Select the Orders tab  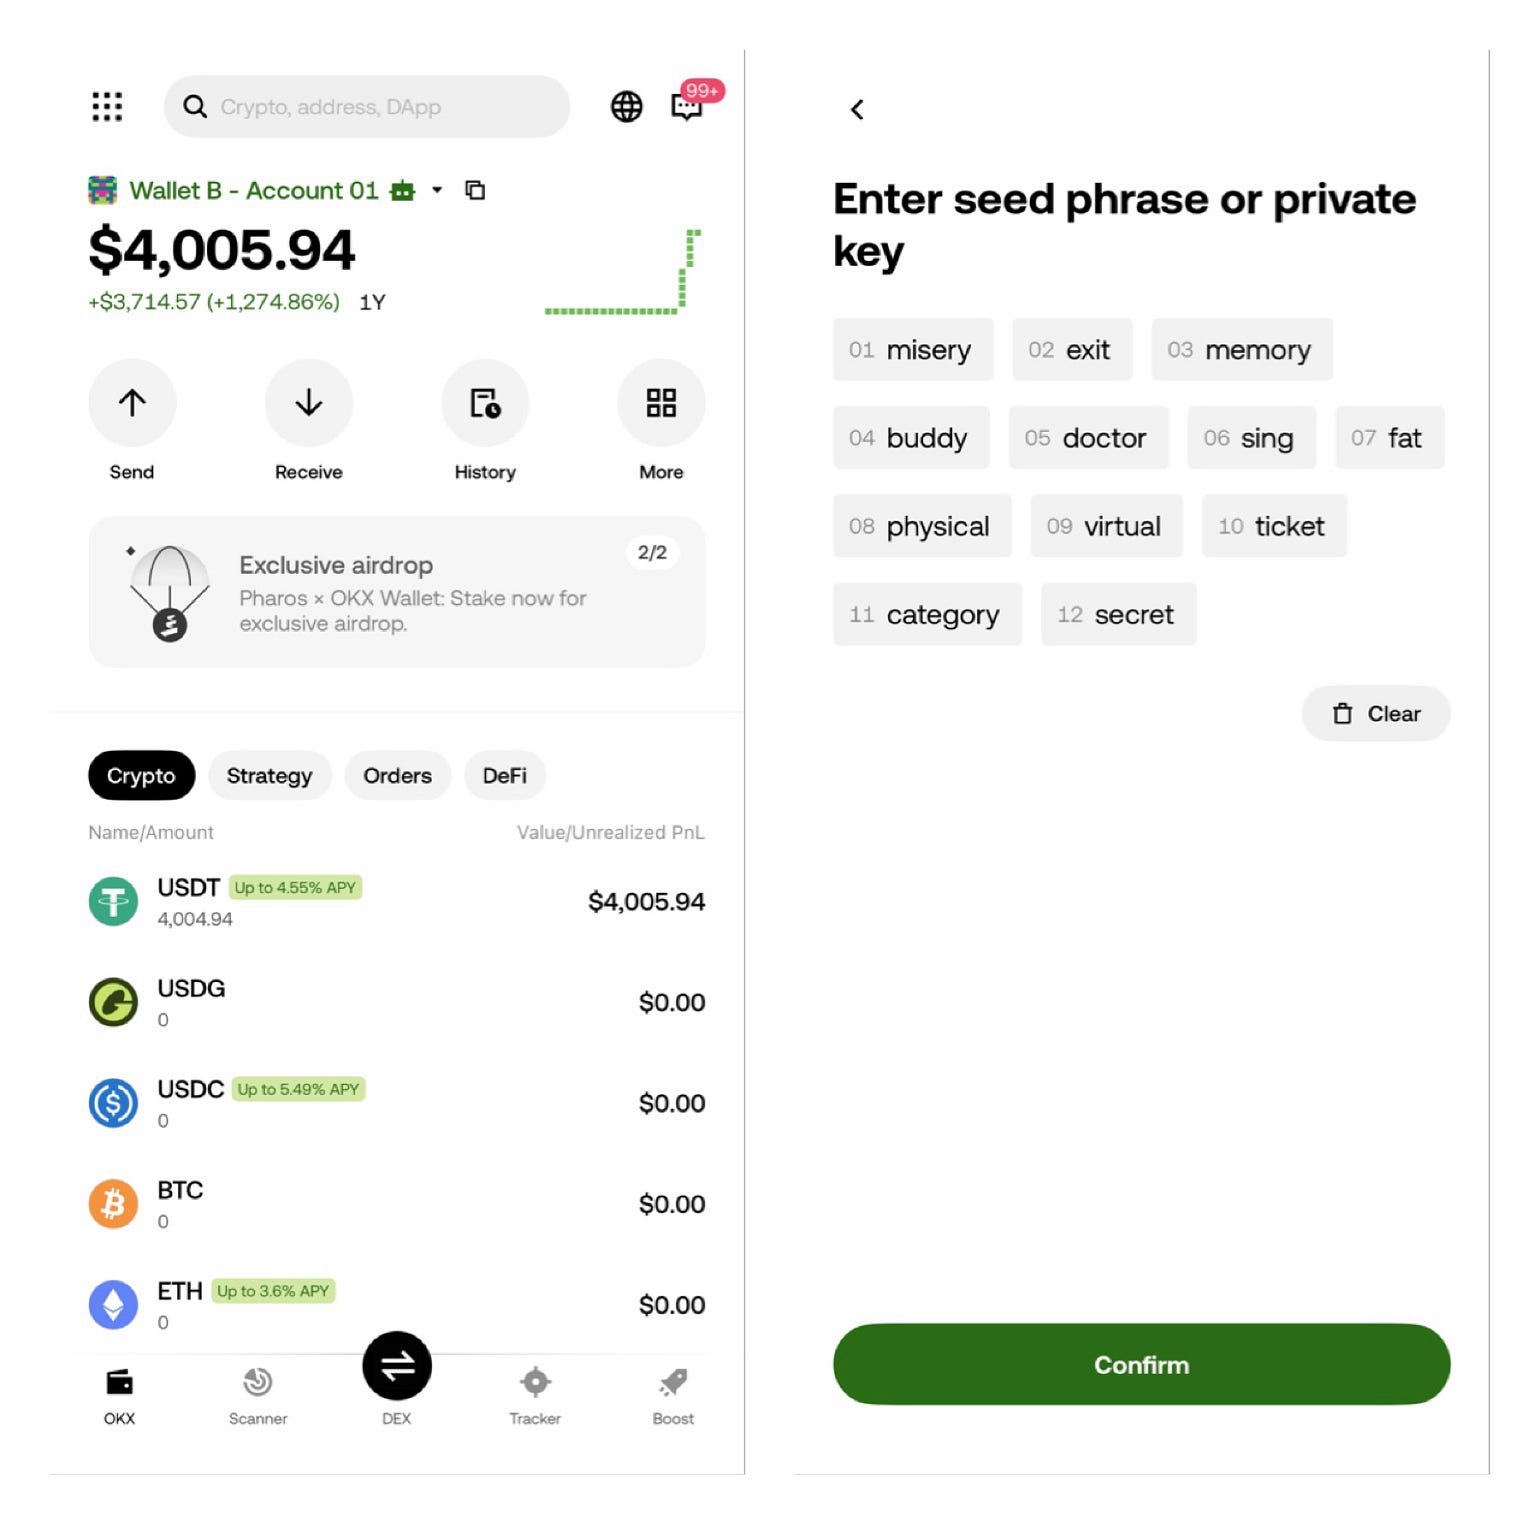click(397, 775)
